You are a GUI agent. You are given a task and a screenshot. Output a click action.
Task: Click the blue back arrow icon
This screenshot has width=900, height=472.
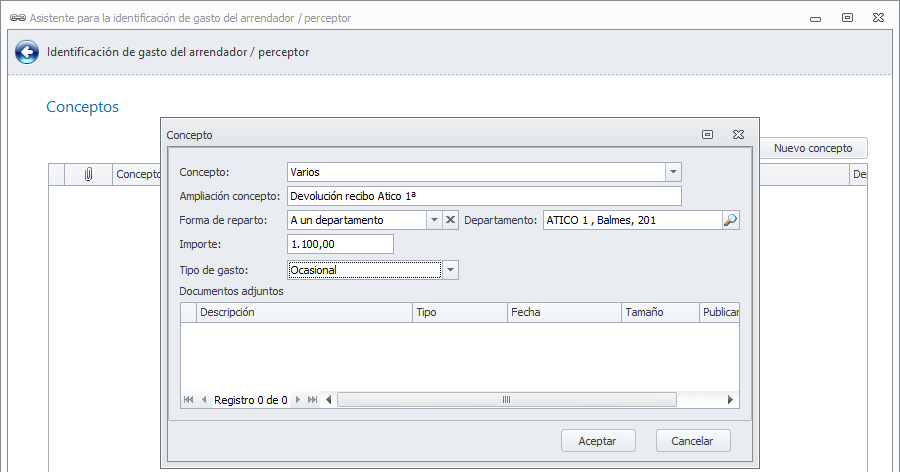27,52
